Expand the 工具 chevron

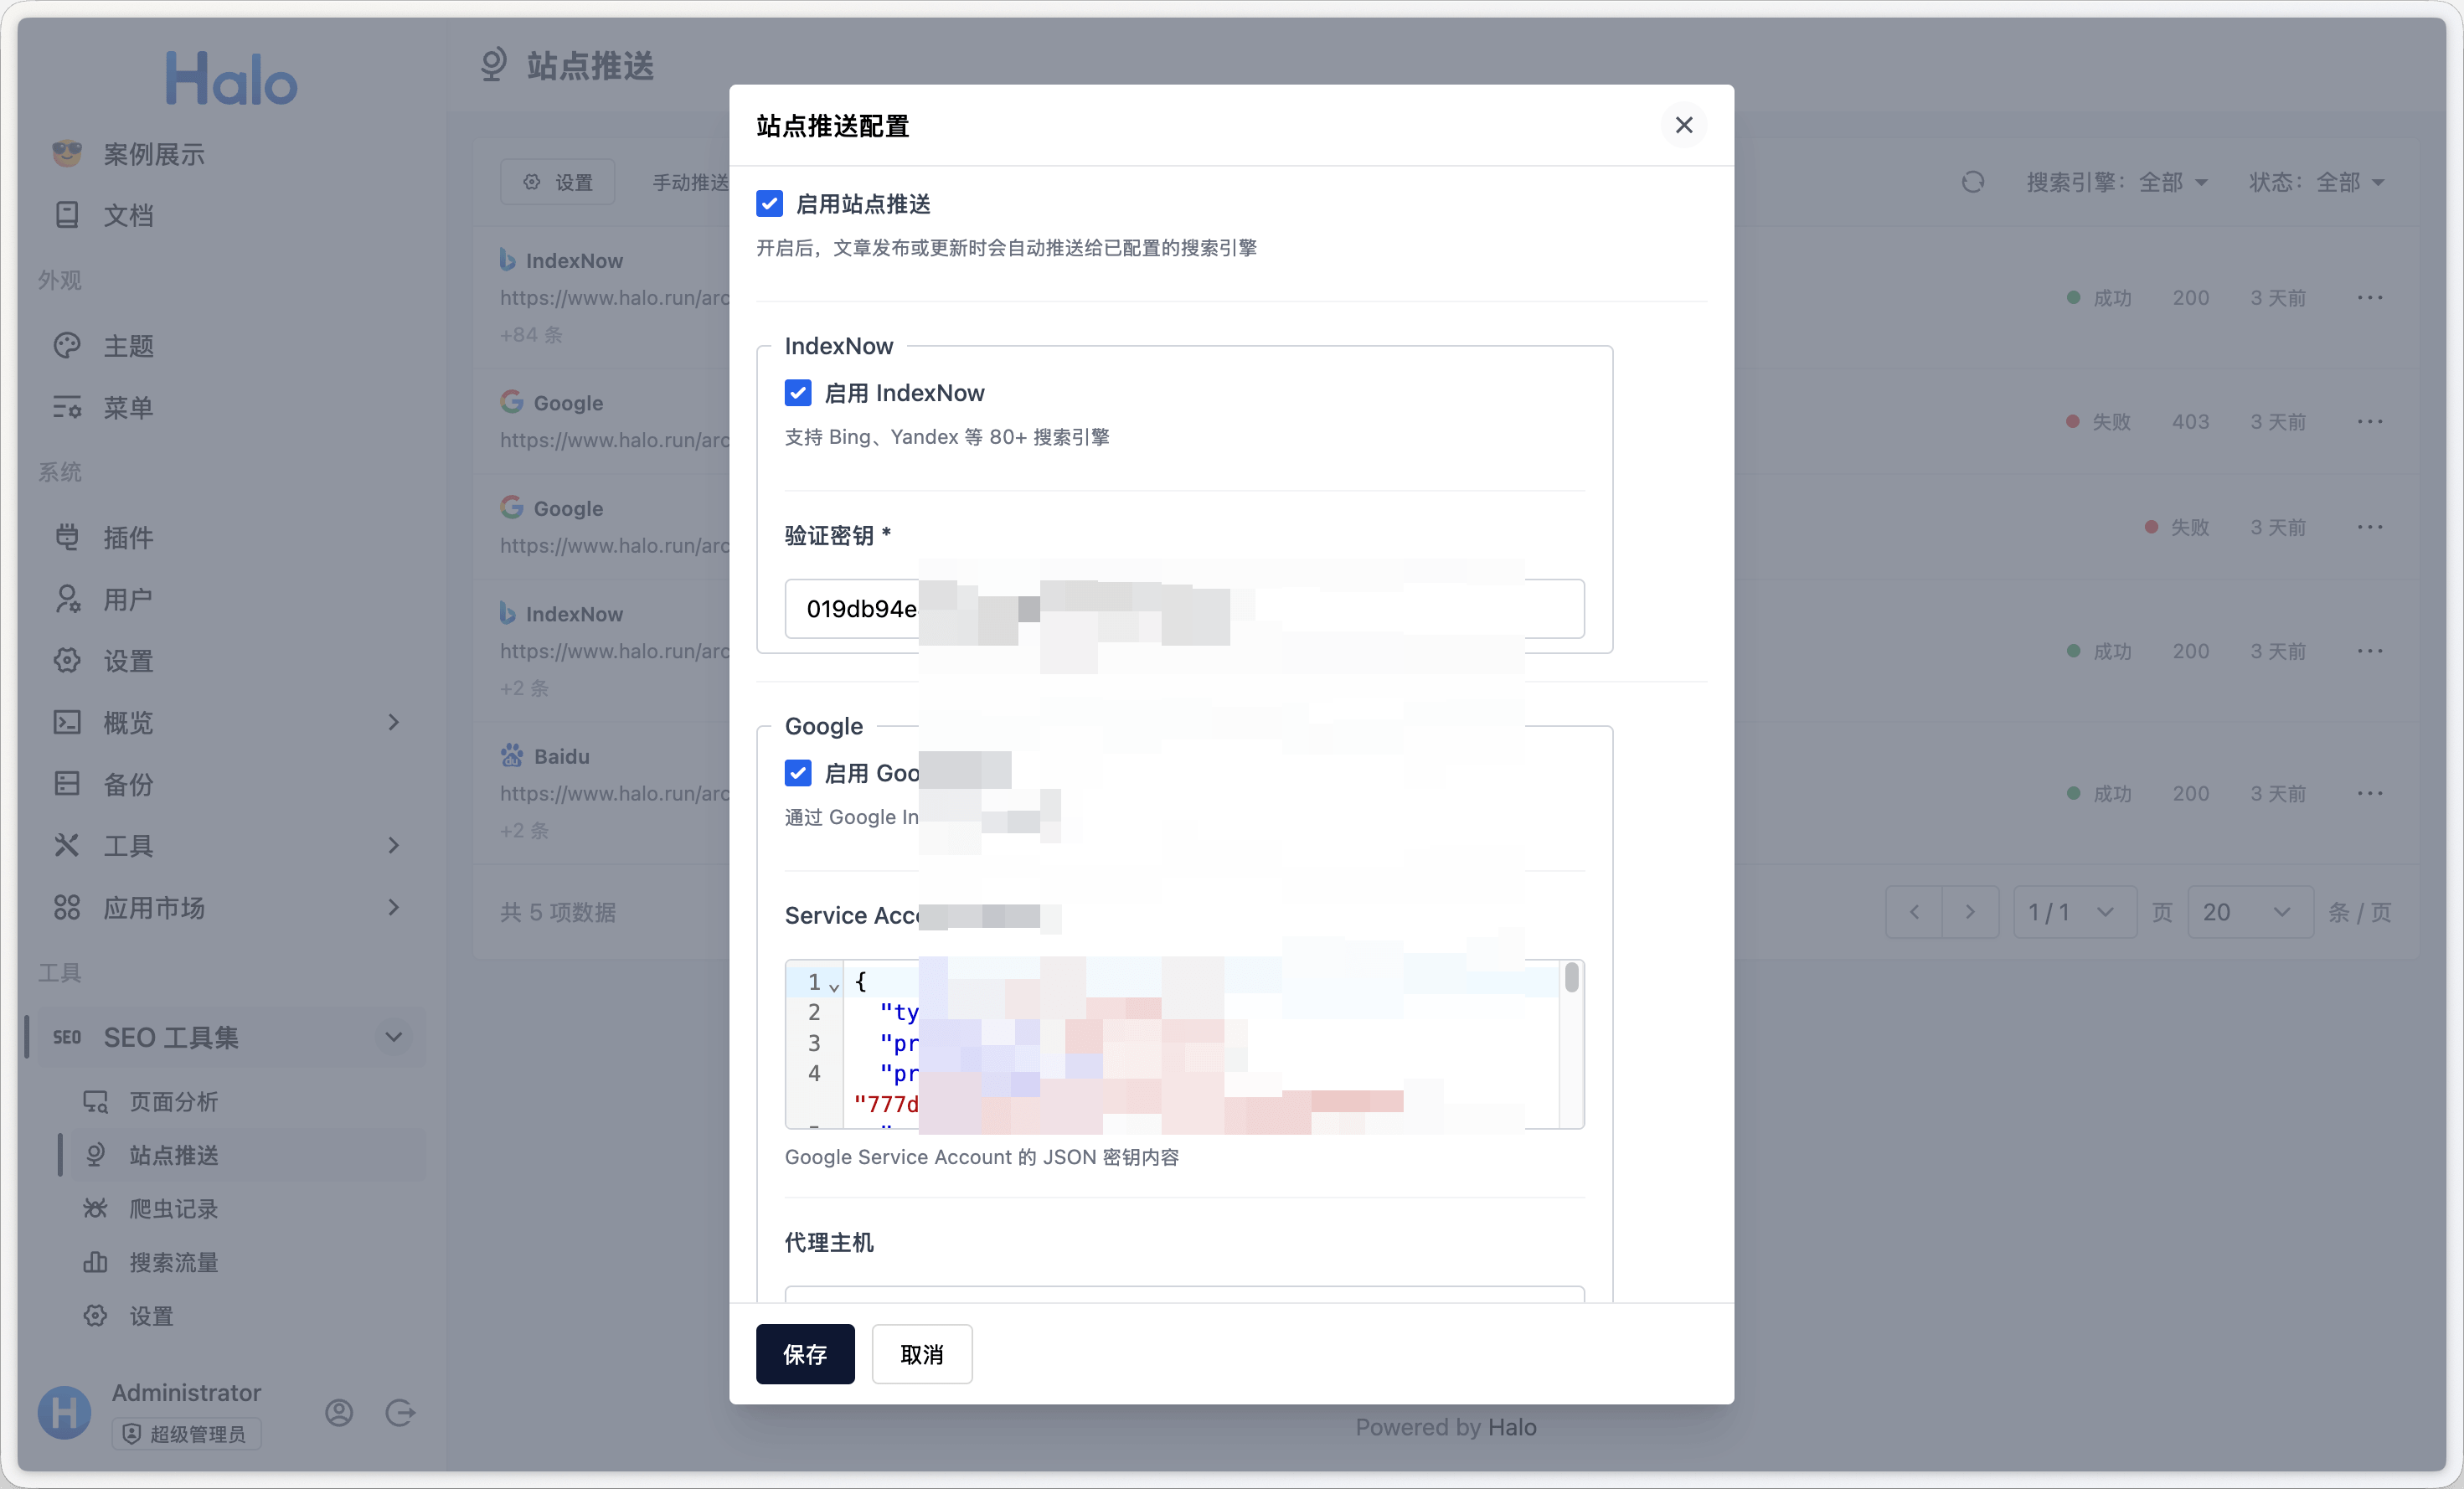click(394, 846)
